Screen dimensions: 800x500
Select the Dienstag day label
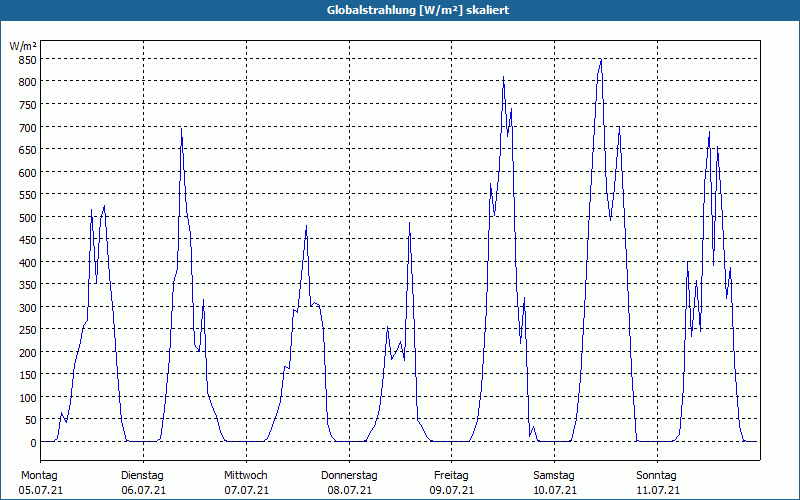(x=142, y=475)
